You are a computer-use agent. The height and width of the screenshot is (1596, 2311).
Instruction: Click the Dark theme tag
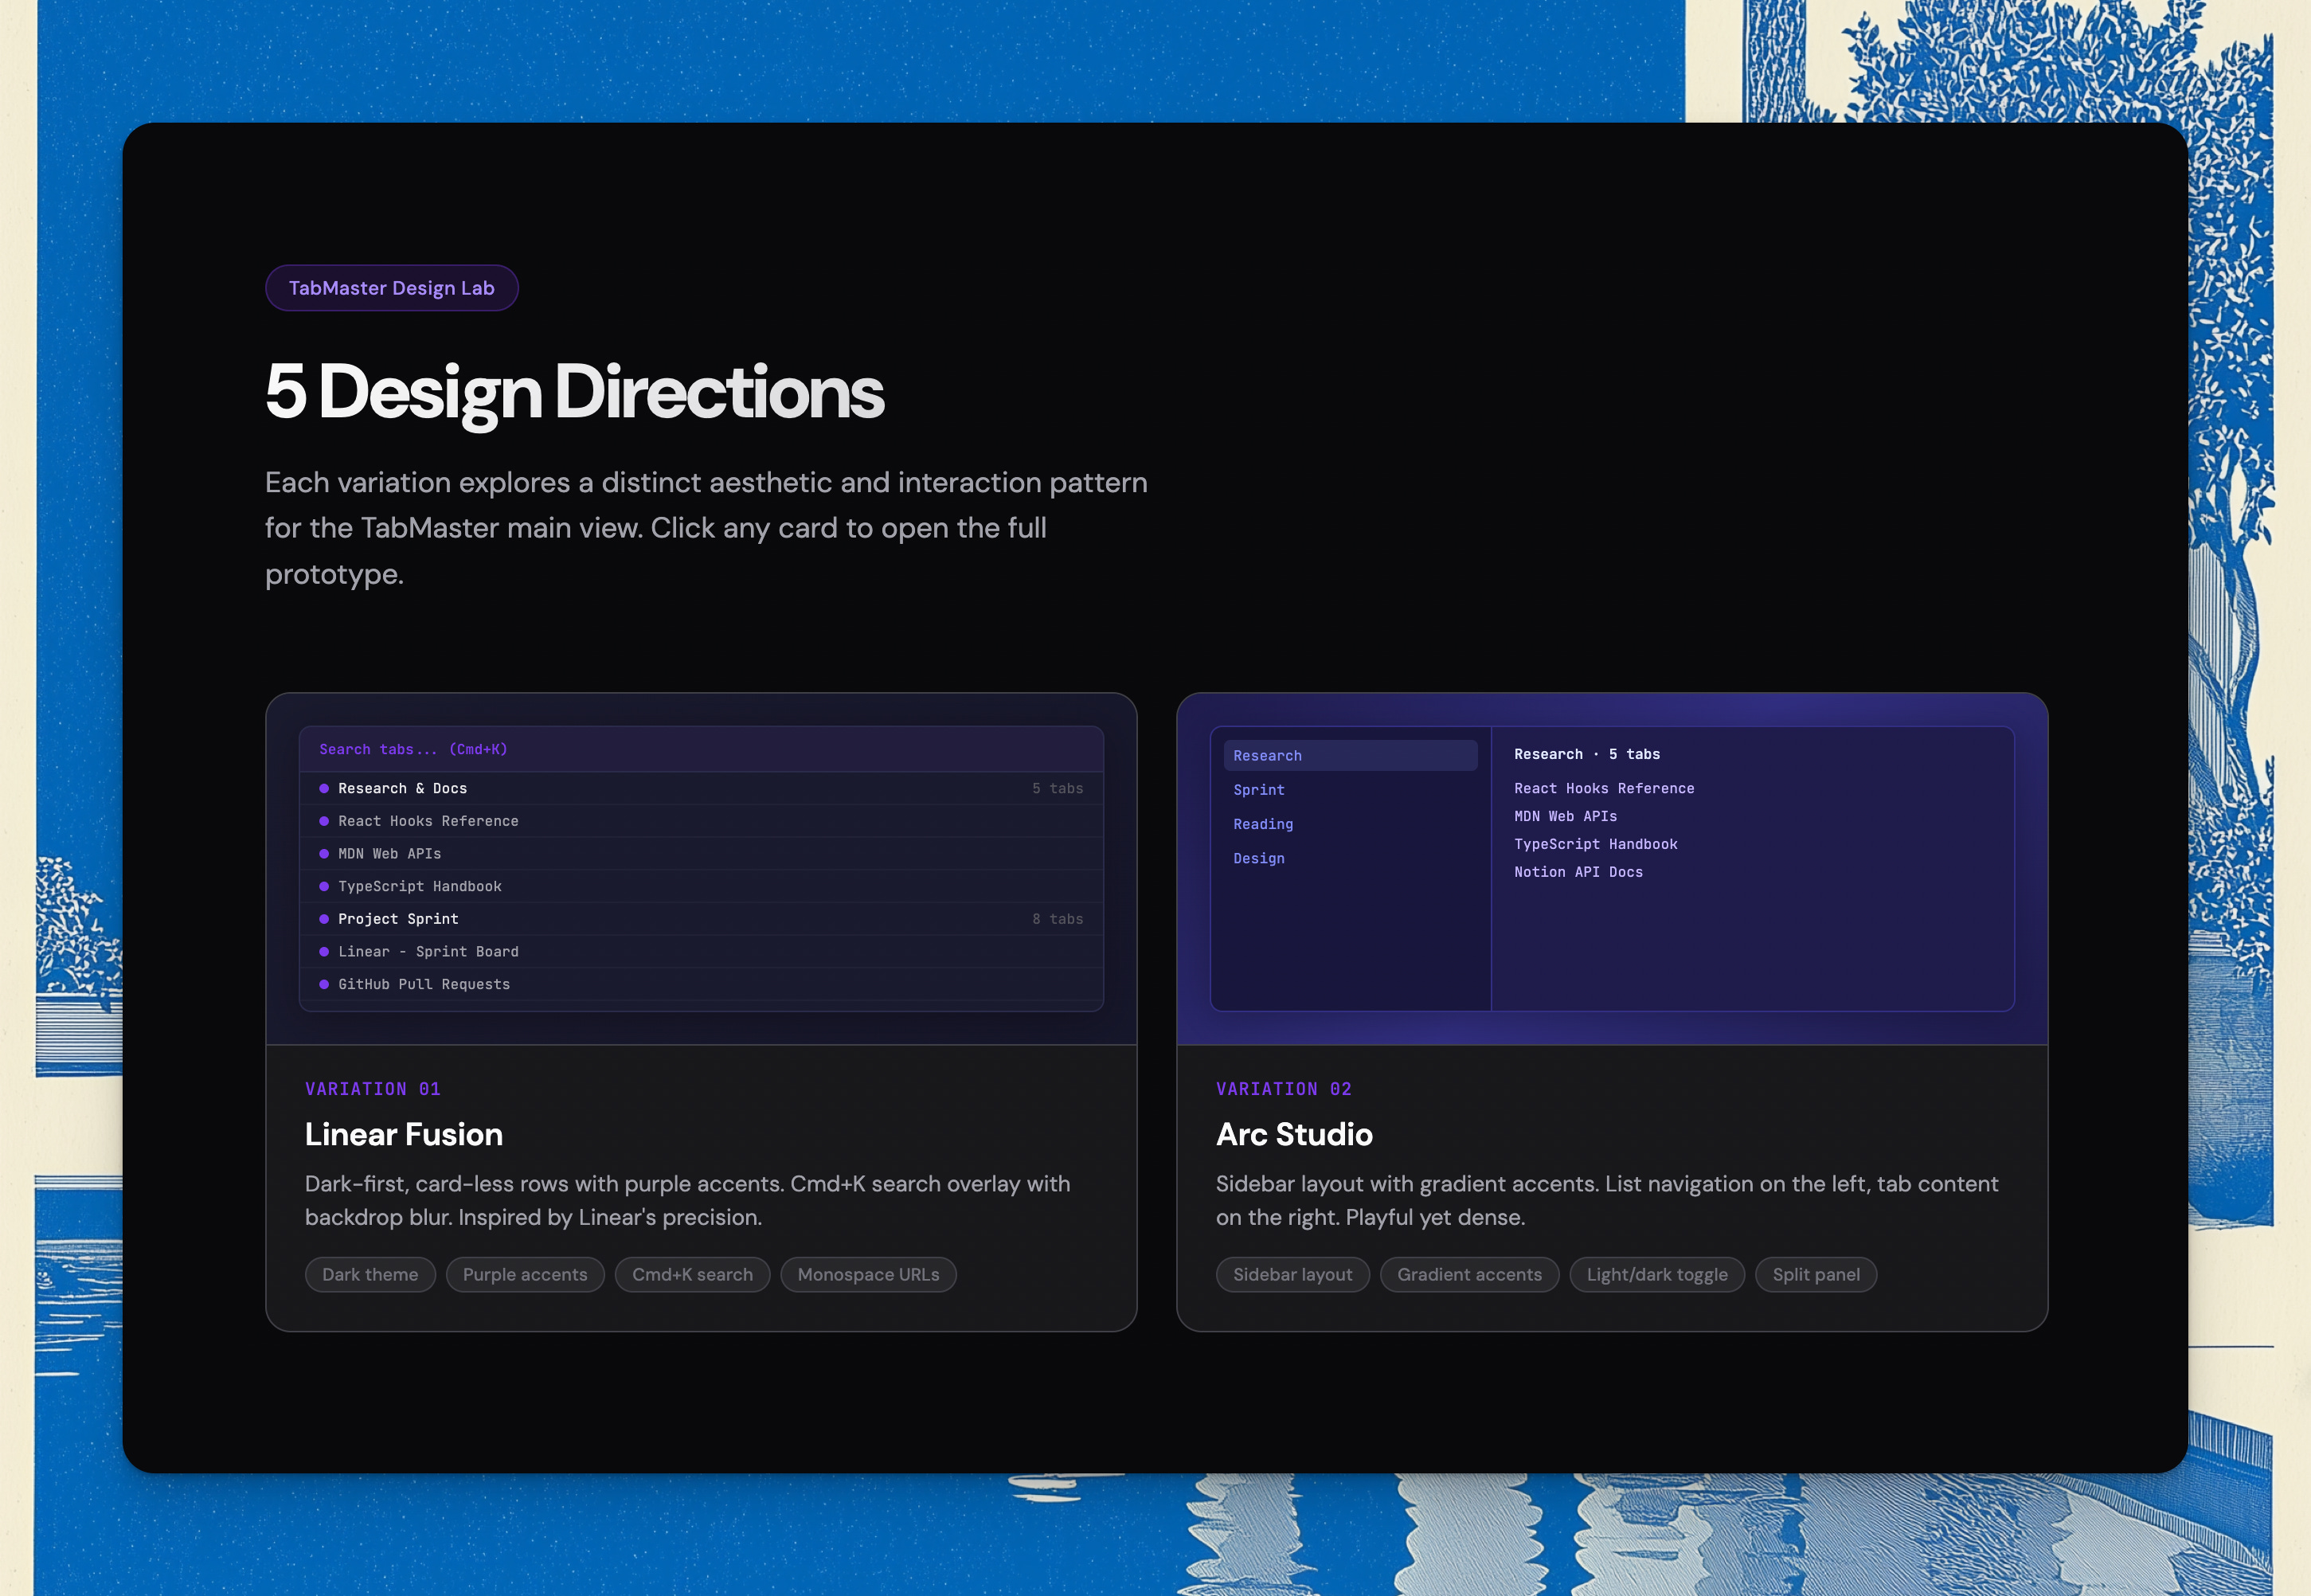tap(370, 1274)
